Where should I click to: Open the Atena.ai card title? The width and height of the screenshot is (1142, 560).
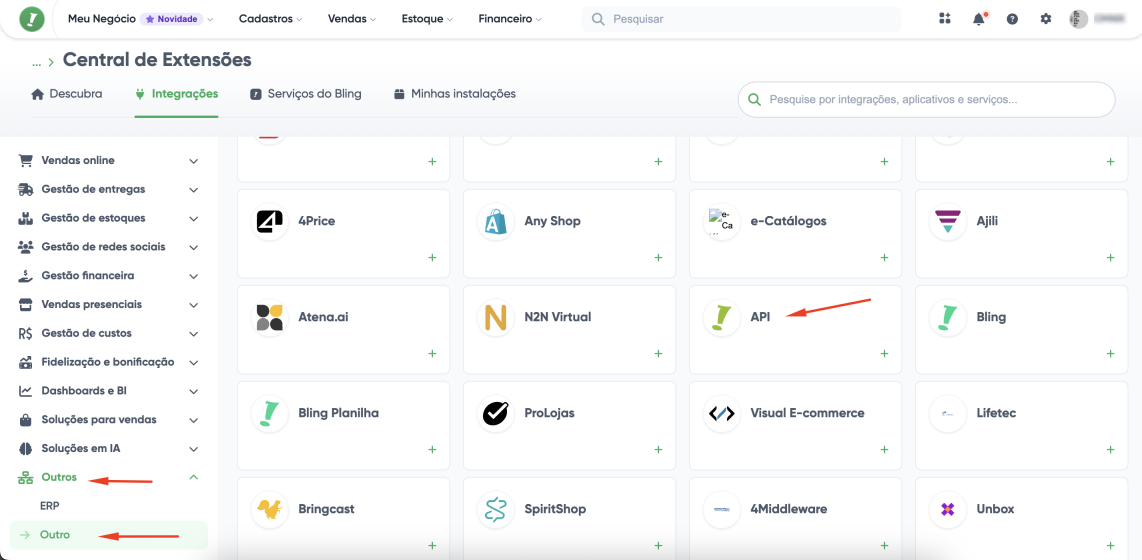tap(323, 318)
